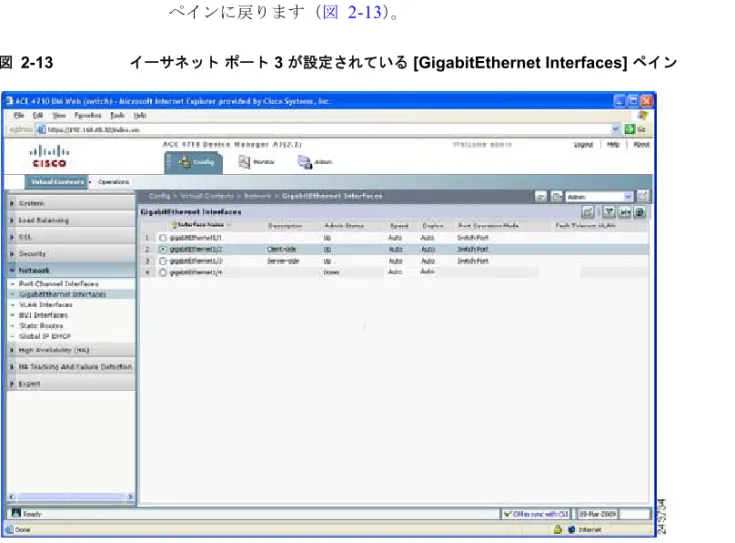Click the table toolbar icon left of the Filter funnel
The image size is (735, 543).
588,212
